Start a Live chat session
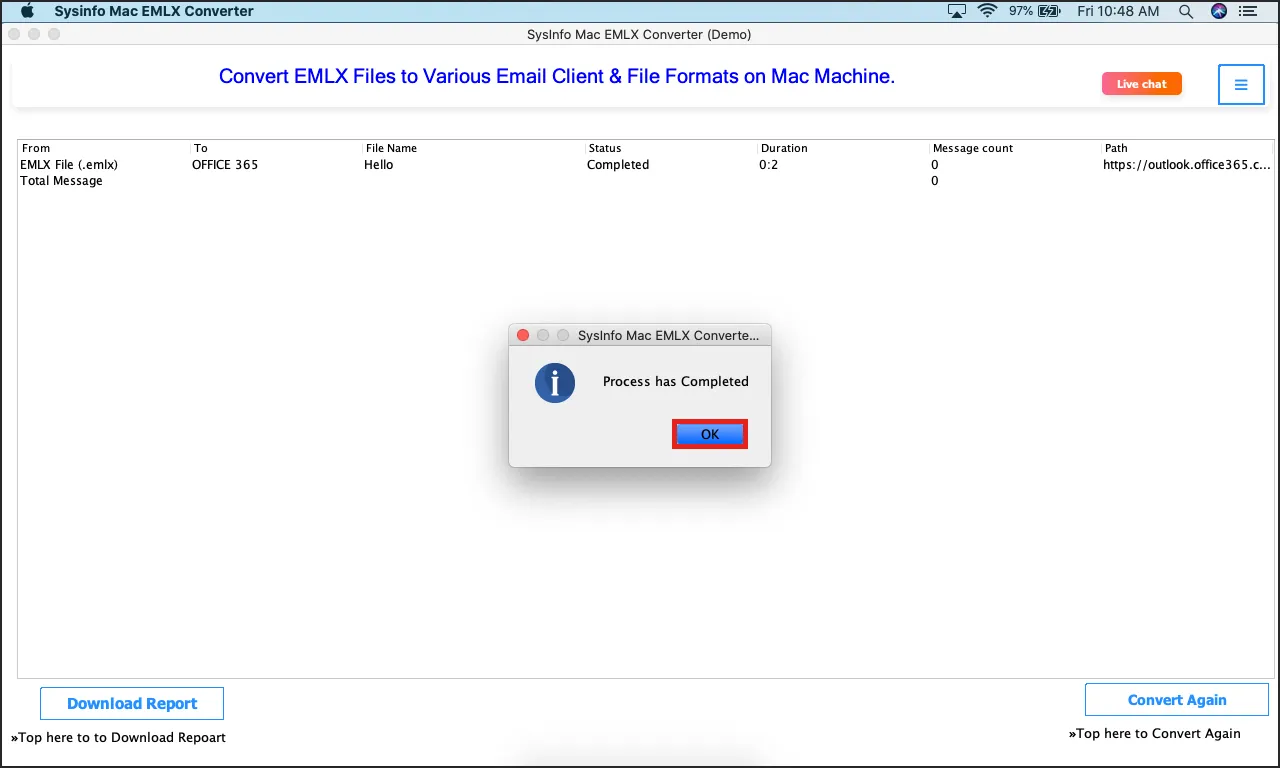The height and width of the screenshot is (768, 1280). pyautogui.click(x=1142, y=84)
